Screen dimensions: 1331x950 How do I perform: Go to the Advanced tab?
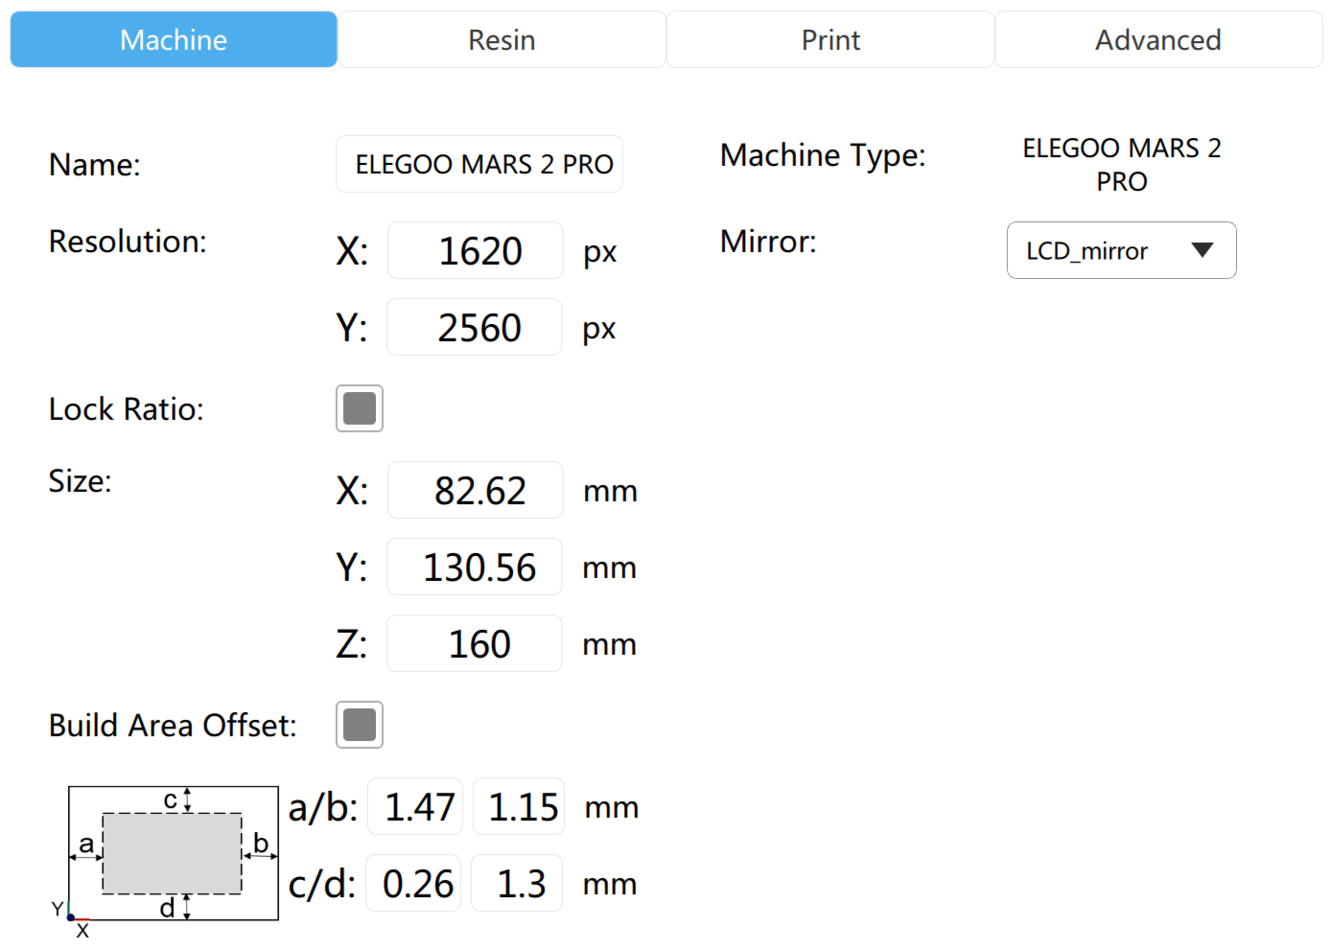click(x=1158, y=40)
